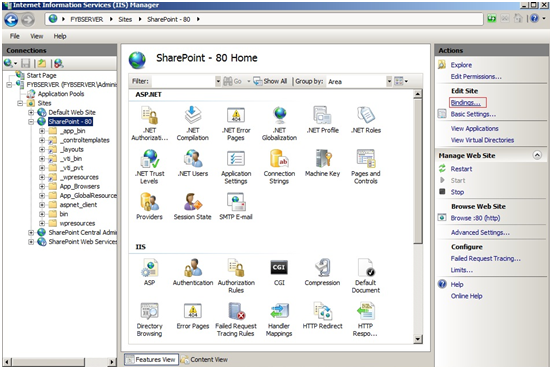Open the View menu

click(37, 36)
